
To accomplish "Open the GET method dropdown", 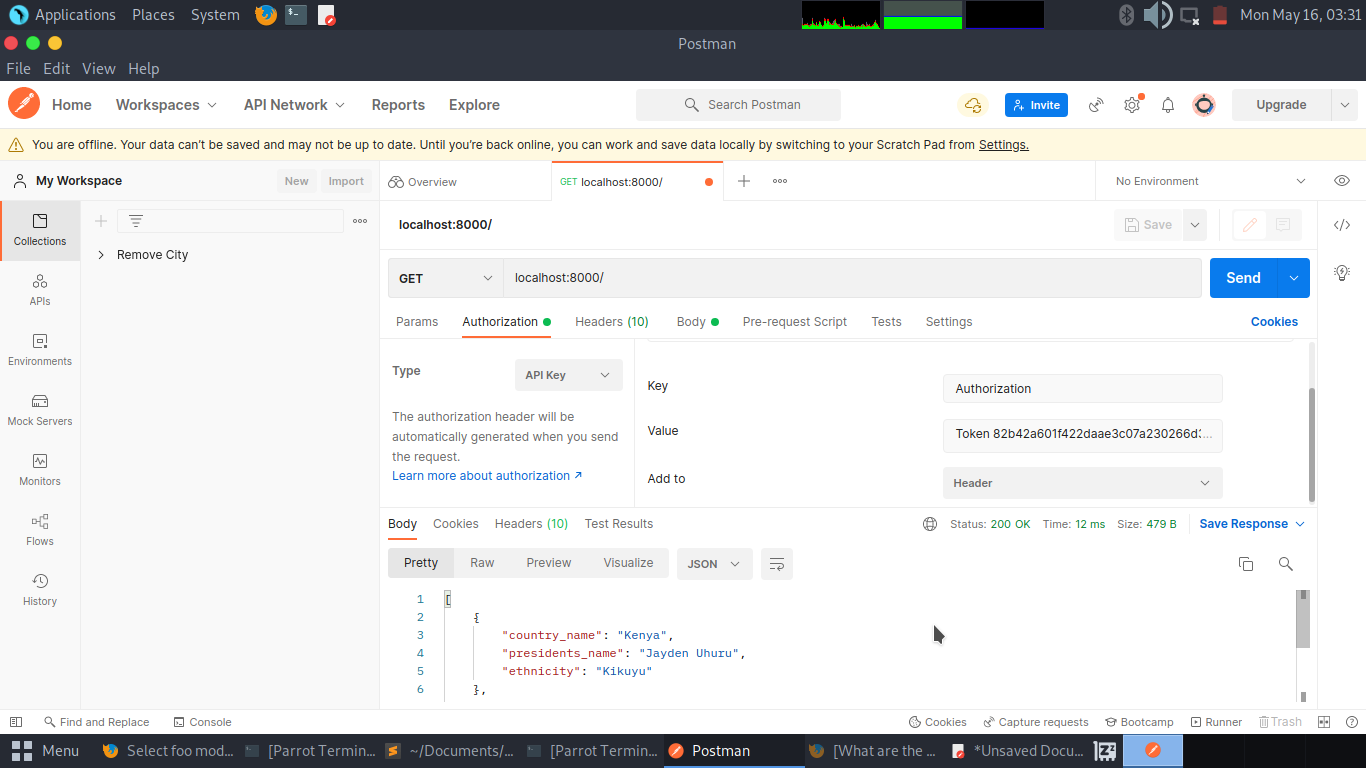I will tap(445, 278).
